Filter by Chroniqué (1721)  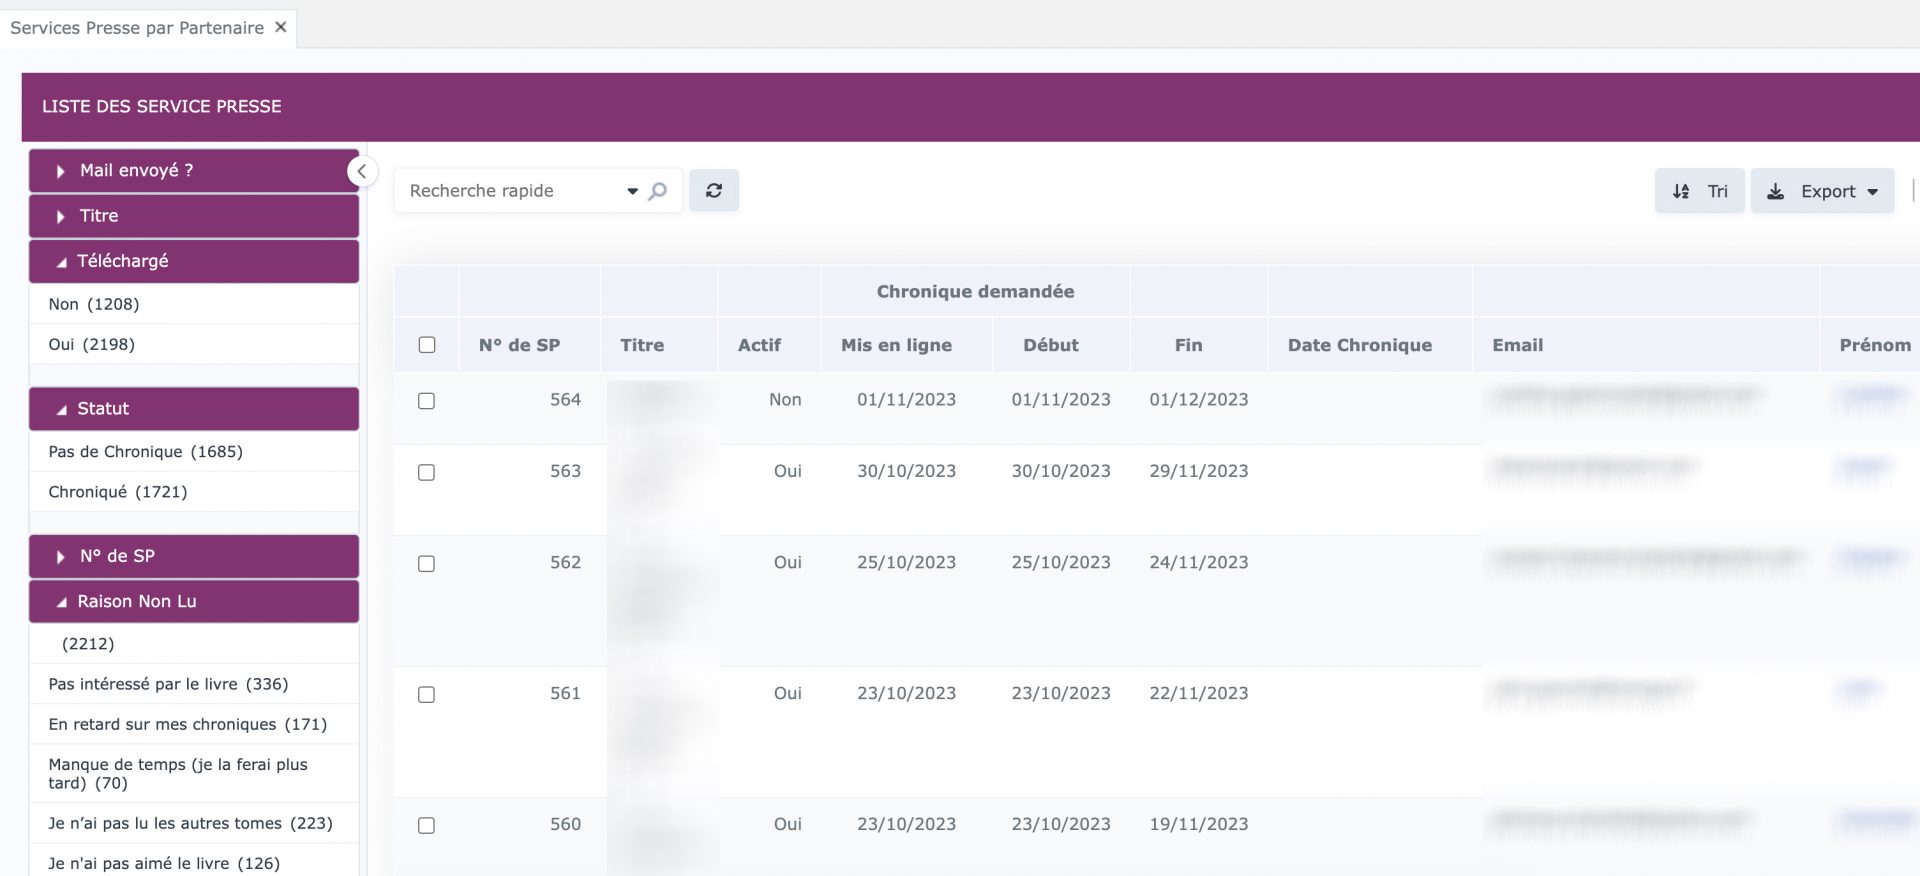pos(194,492)
